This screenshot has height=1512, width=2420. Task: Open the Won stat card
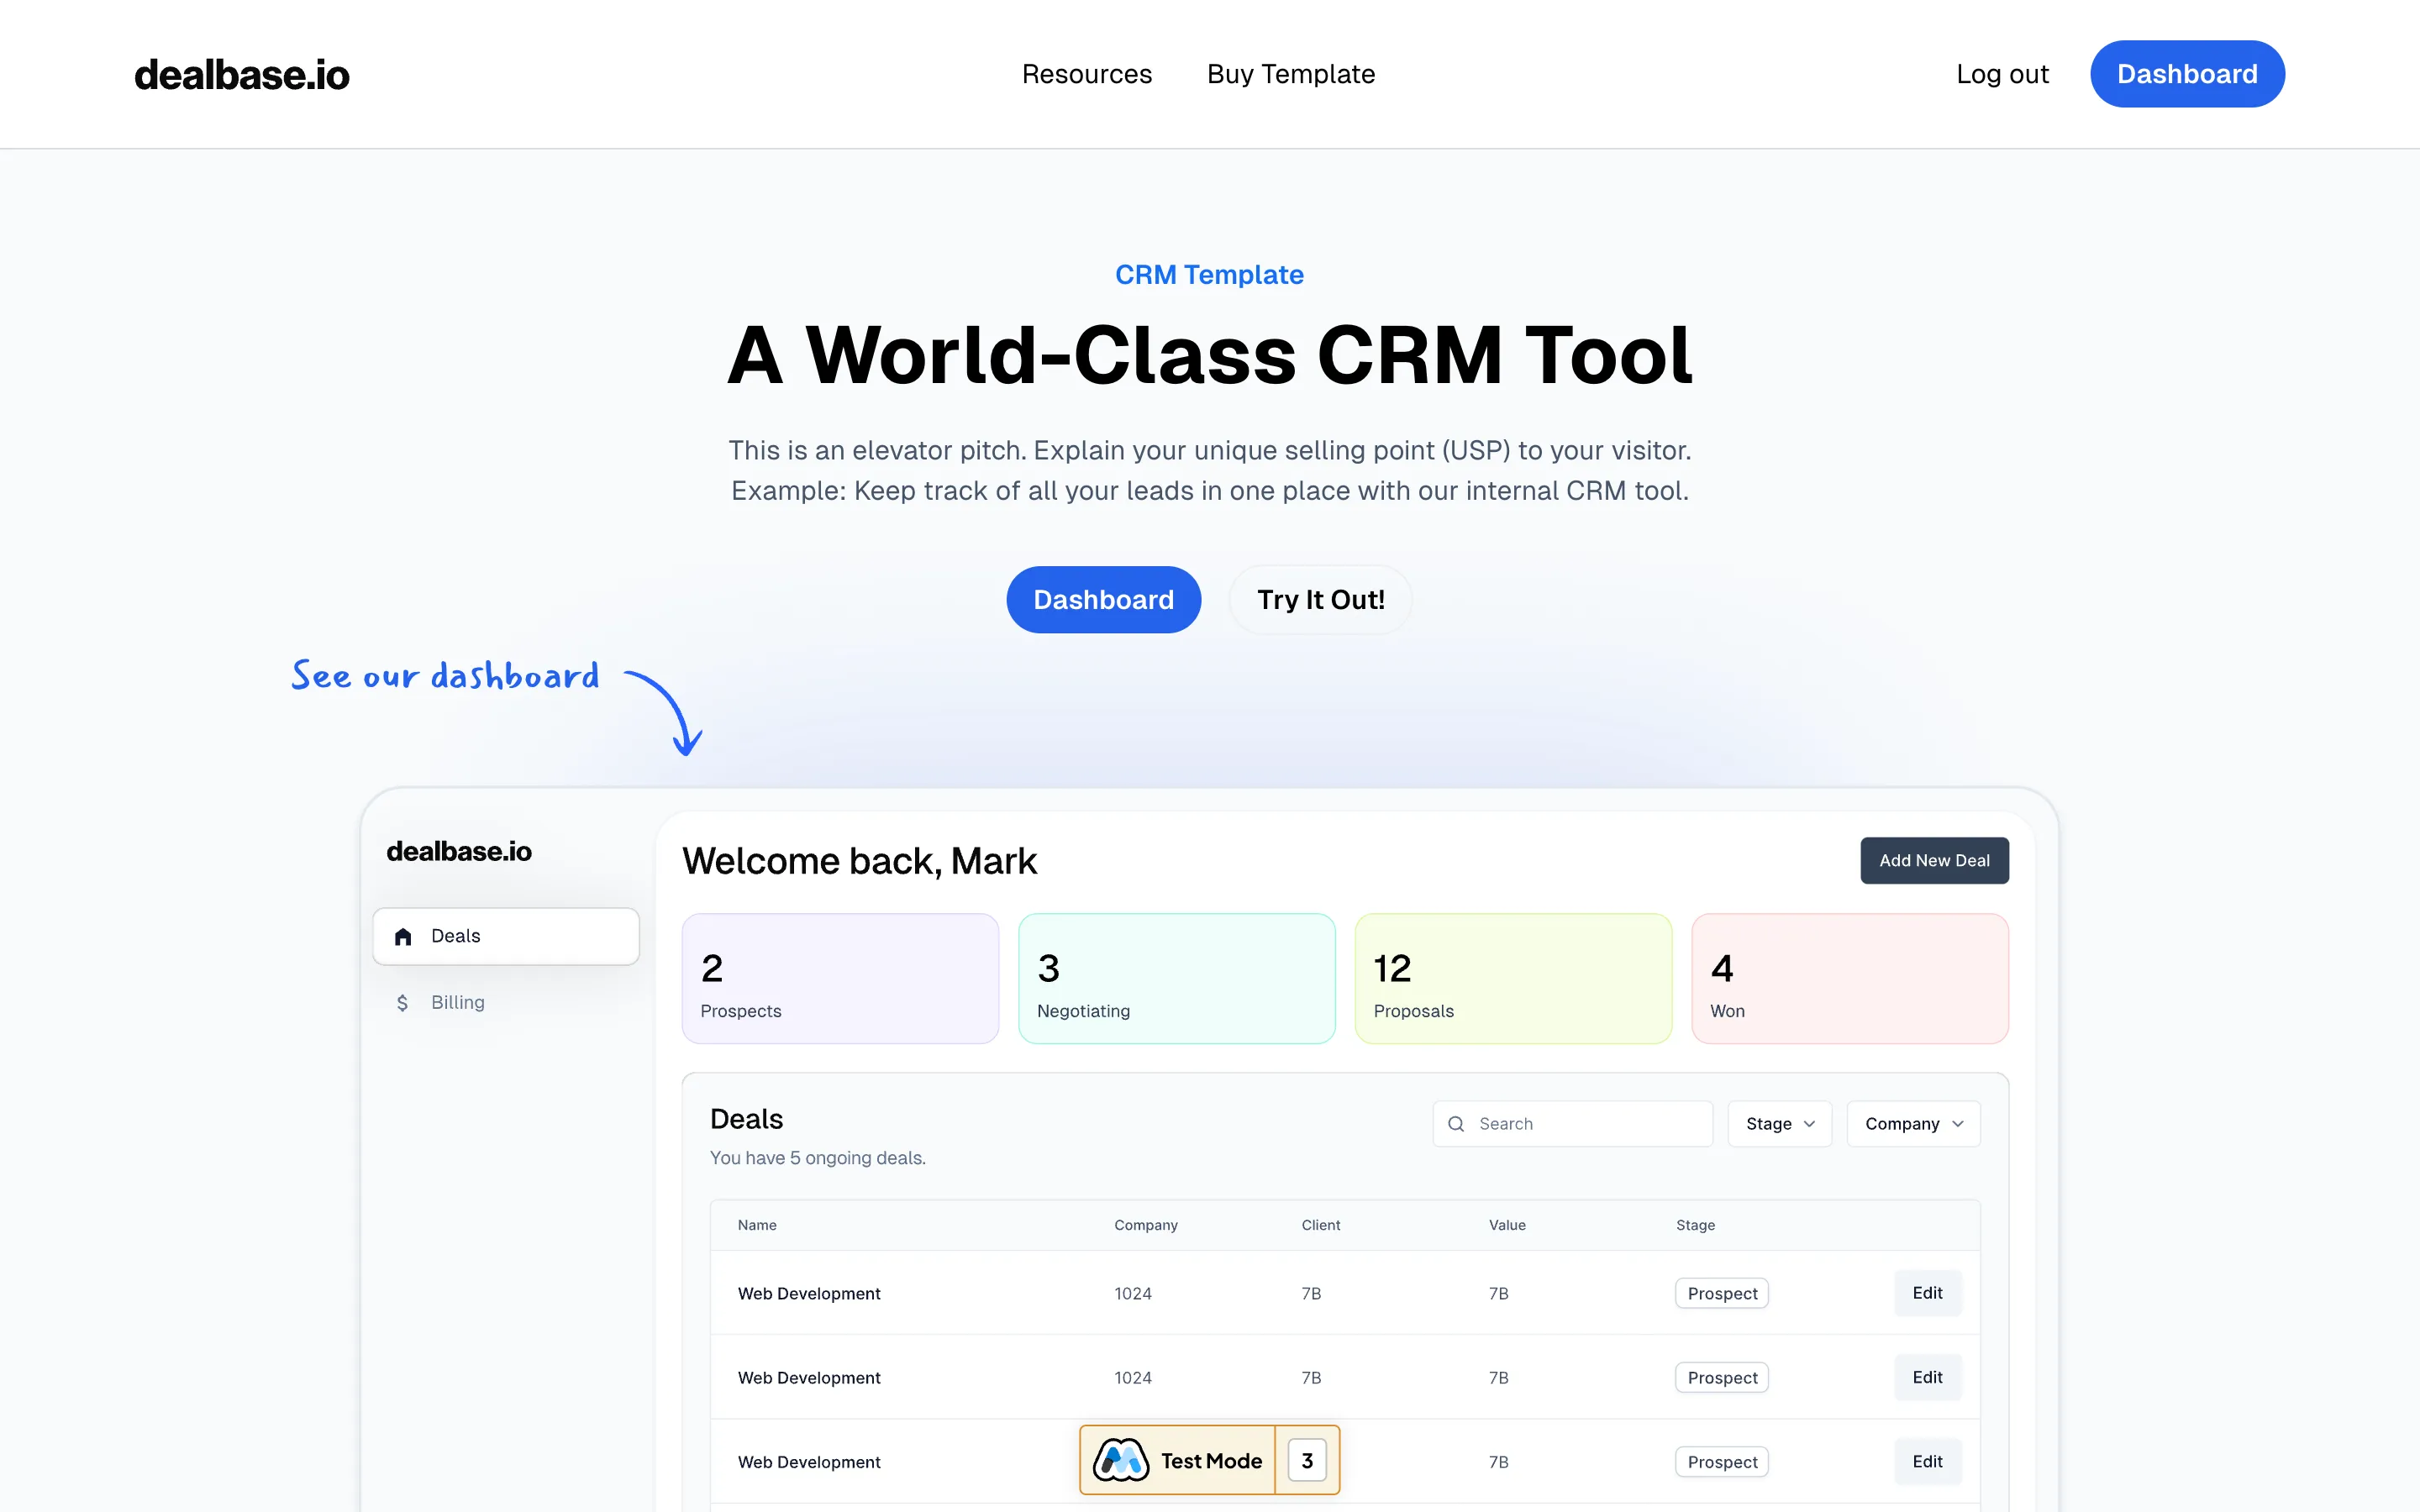coord(1850,979)
